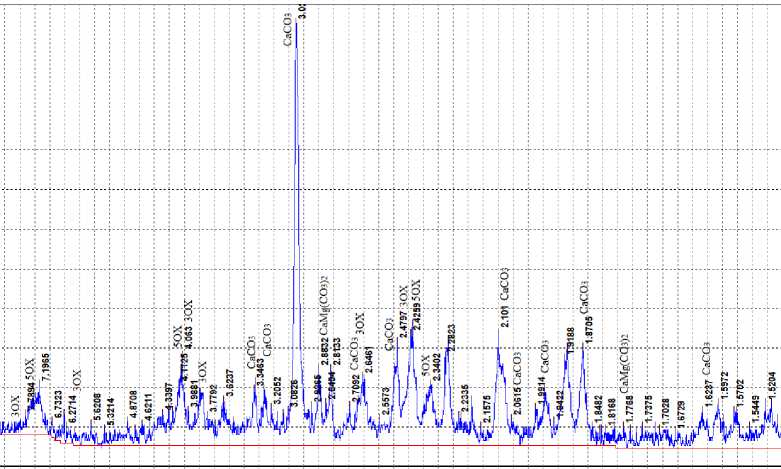Click the 3OX label above 6.2714

click(x=76, y=379)
